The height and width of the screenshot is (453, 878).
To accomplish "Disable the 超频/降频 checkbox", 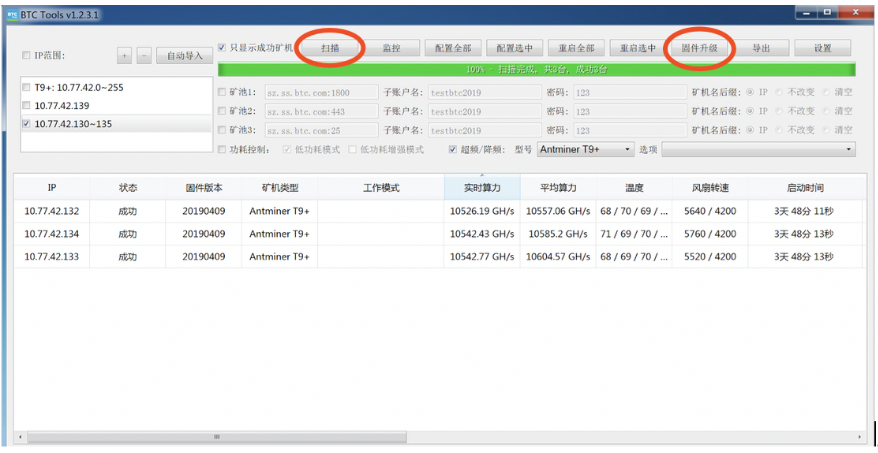I will pos(453,150).
